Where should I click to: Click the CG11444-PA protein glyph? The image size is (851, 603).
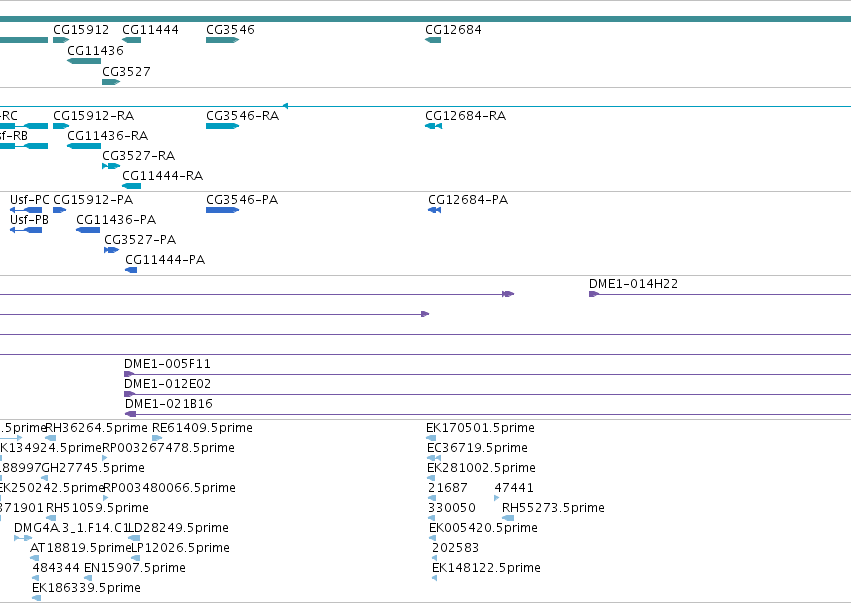(131, 270)
